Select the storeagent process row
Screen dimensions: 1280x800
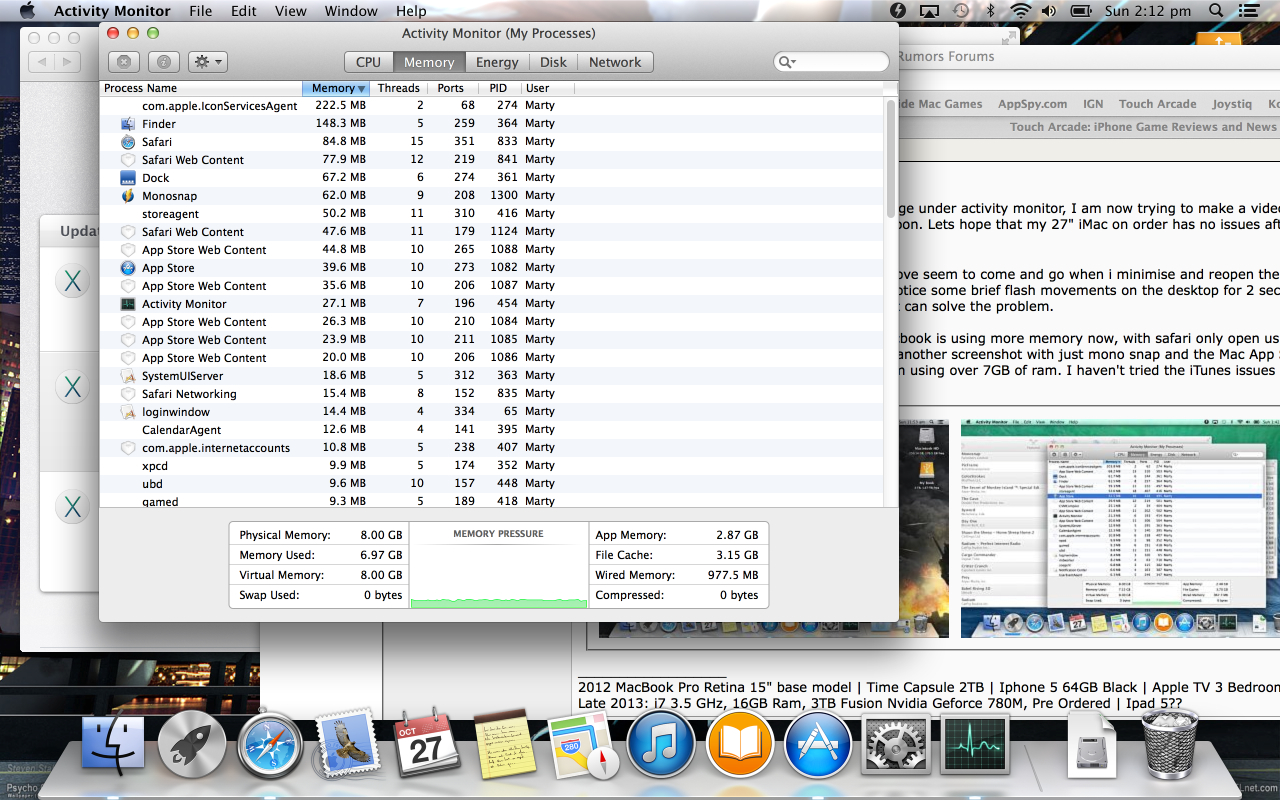click(491, 214)
